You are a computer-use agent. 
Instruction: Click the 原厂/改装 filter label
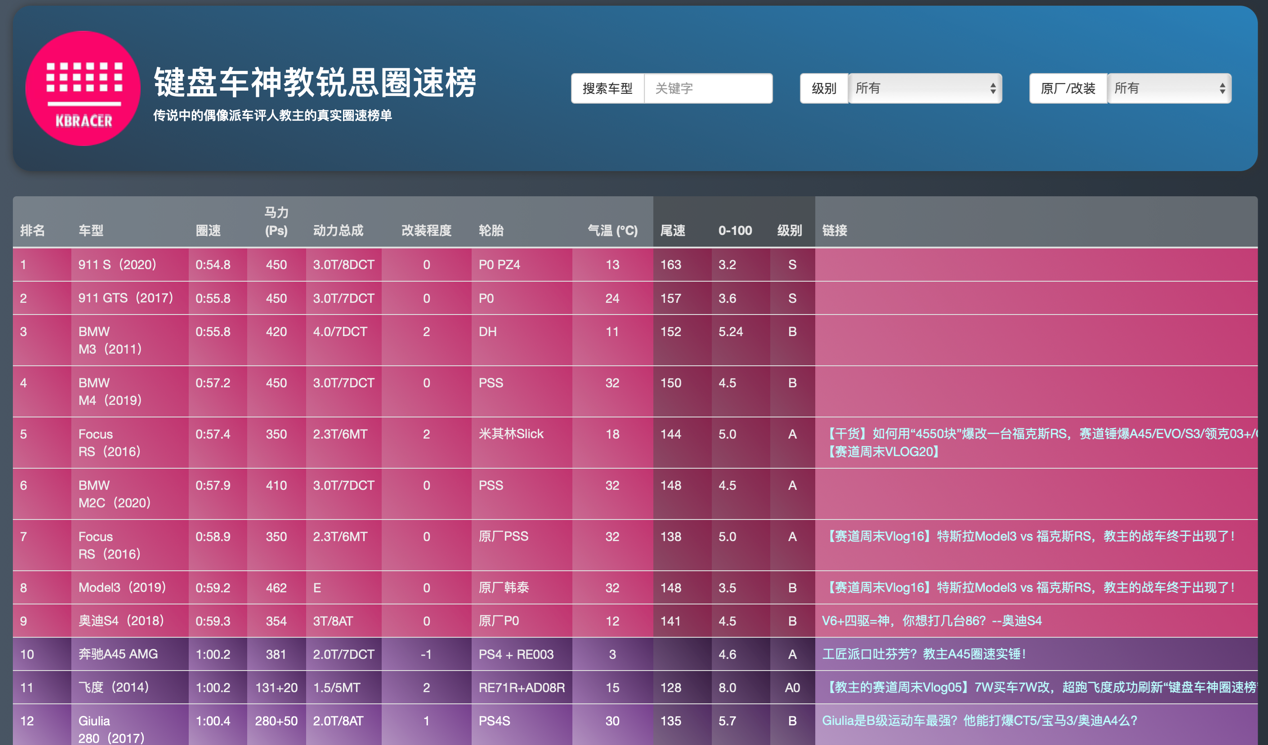[1068, 88]
